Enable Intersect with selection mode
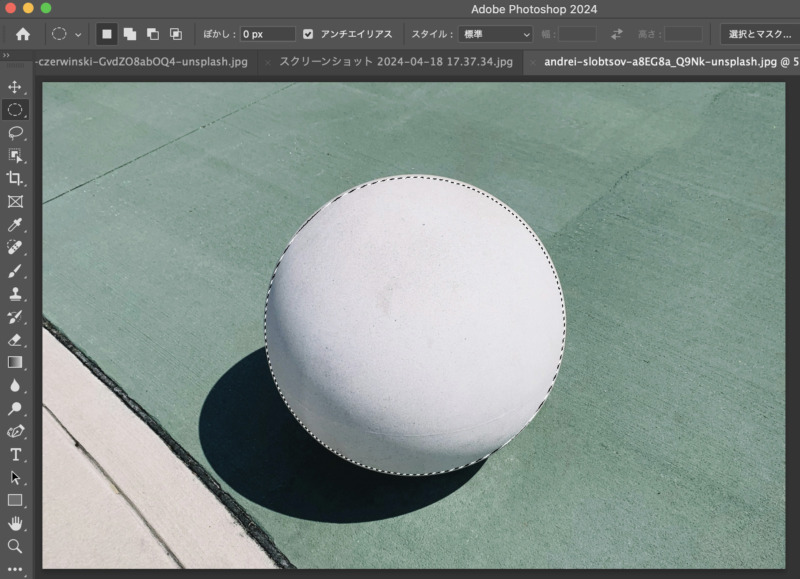The image size is (800, 579). click(x=176, y=34)
